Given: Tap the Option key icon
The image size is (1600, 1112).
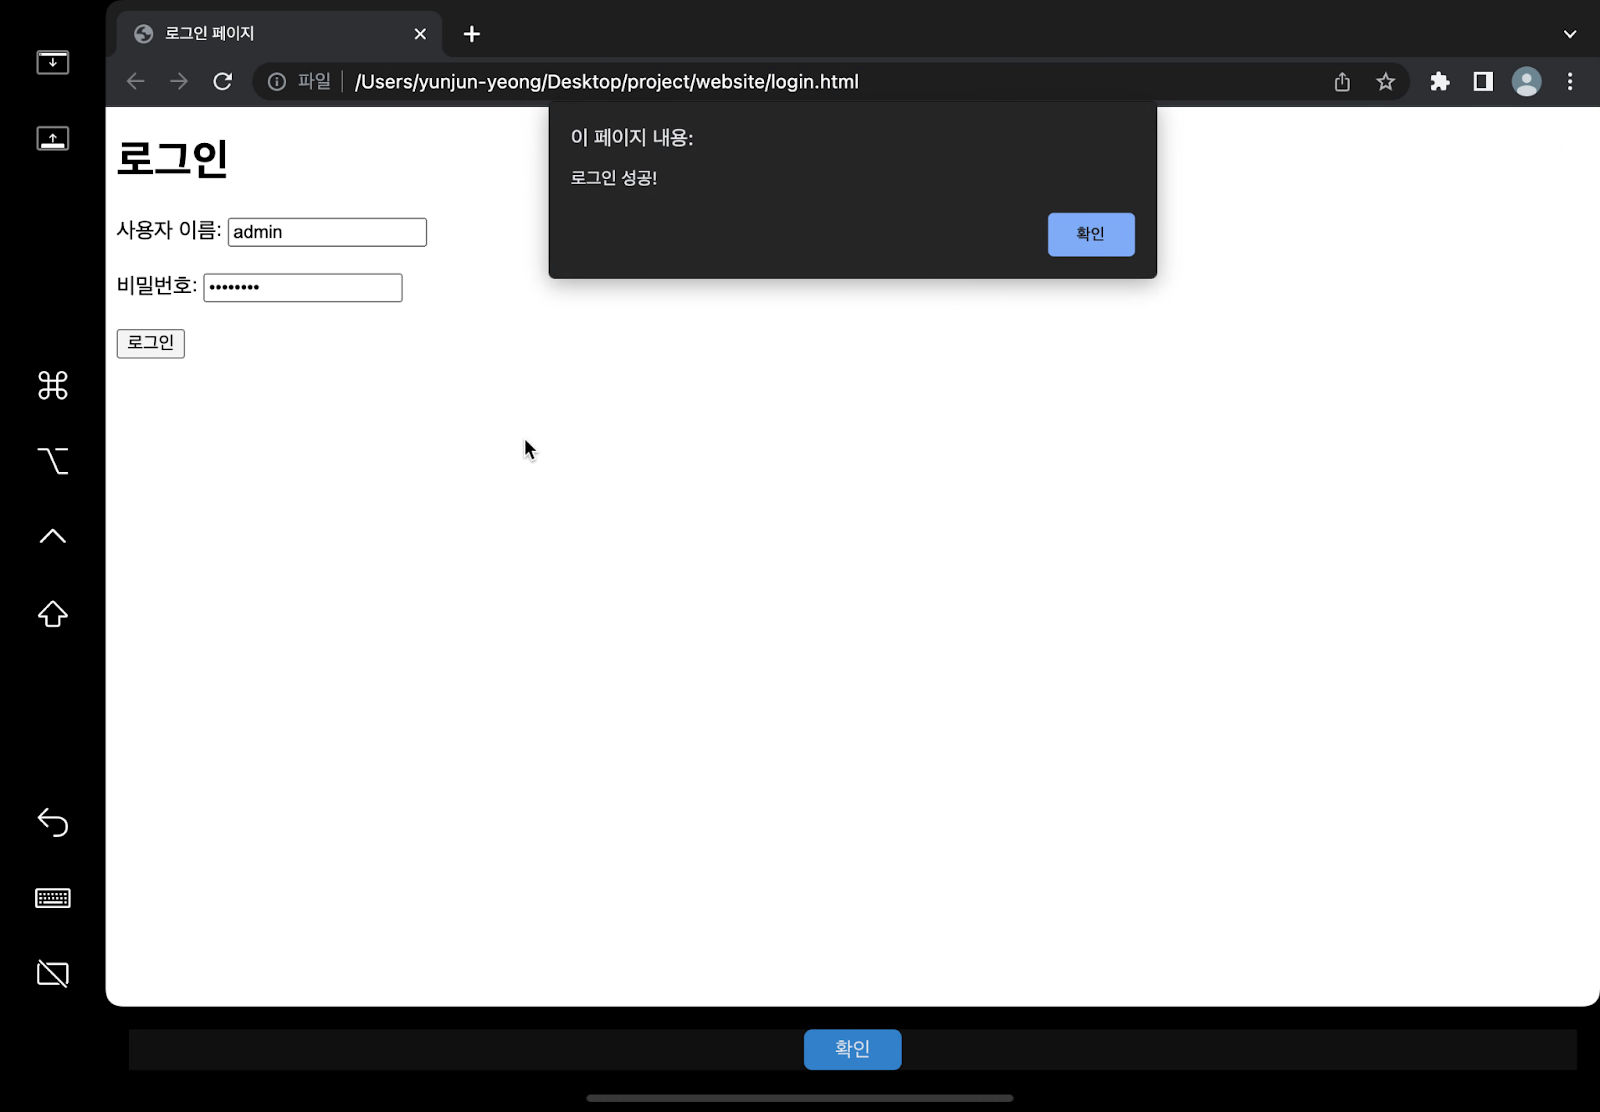Looking at the screenshot, I should 52,461.
